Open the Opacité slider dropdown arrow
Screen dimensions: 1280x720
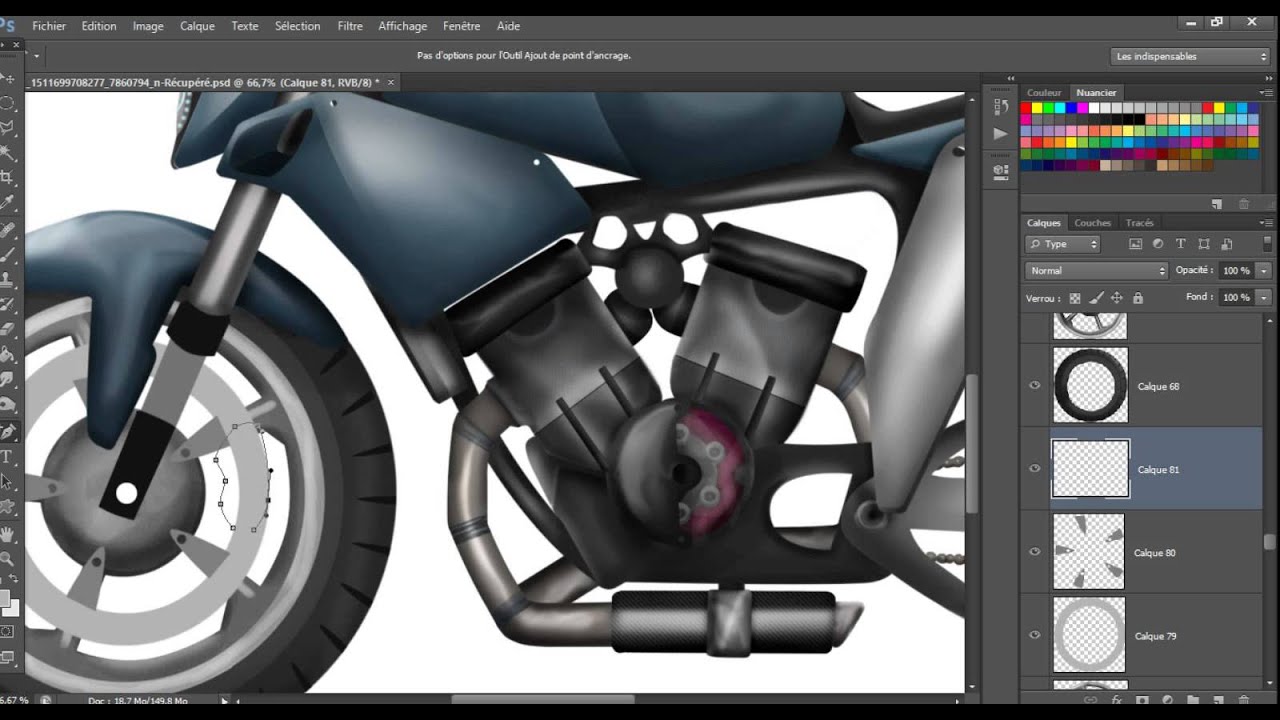pos(1264,271)
